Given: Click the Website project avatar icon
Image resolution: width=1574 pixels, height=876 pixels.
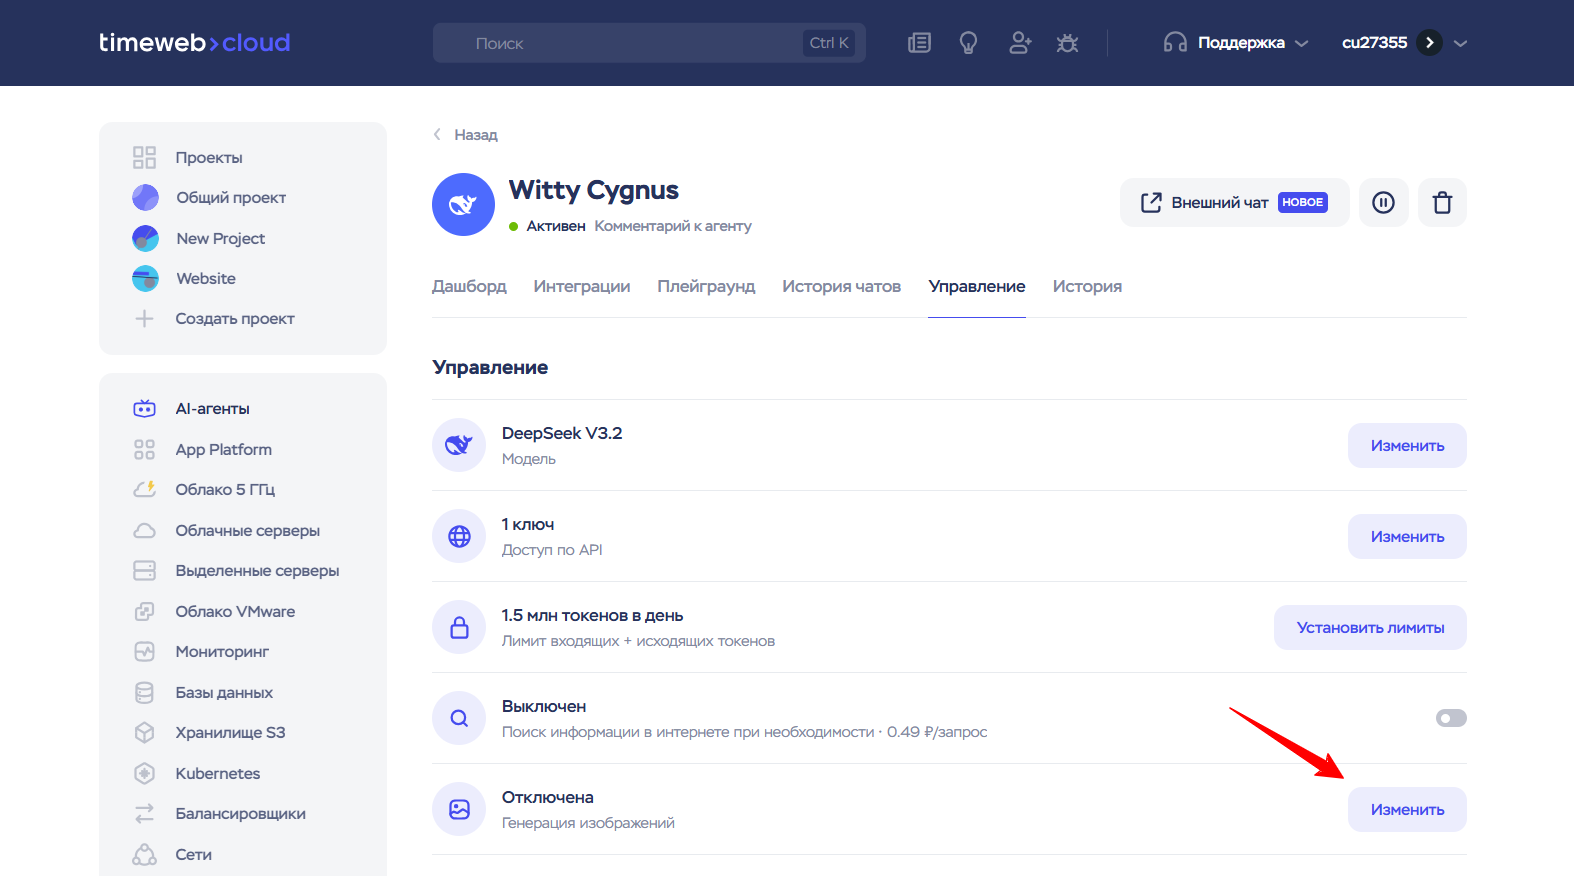Looking at the screenshot, I should pos(145,278).
